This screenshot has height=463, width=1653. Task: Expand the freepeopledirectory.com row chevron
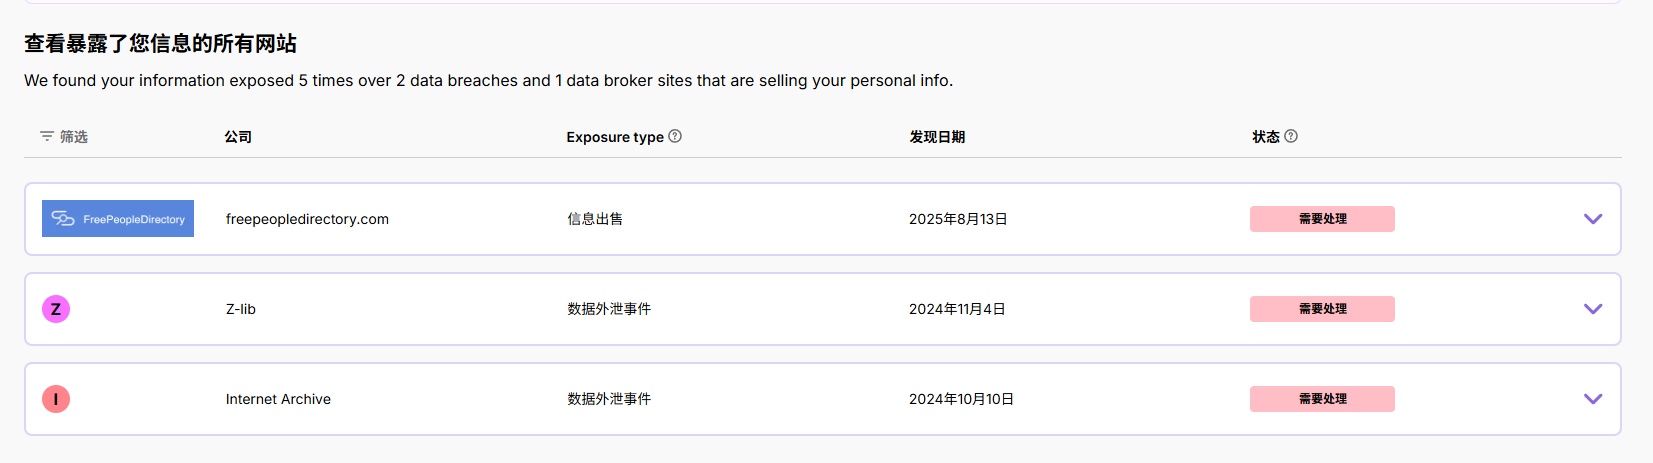(1593, 219)
